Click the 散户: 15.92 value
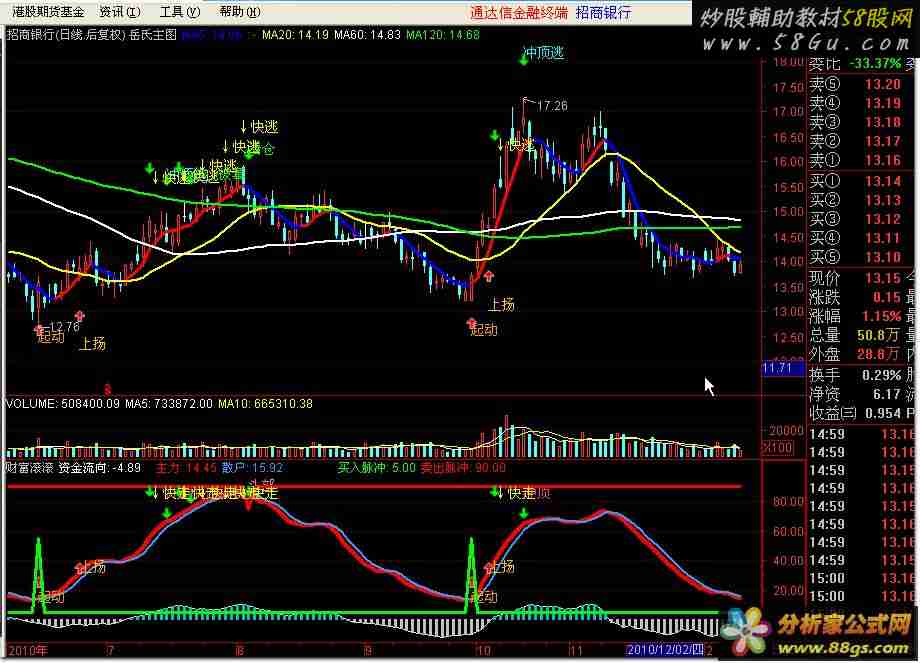920x663 pixels. point(252,468)
